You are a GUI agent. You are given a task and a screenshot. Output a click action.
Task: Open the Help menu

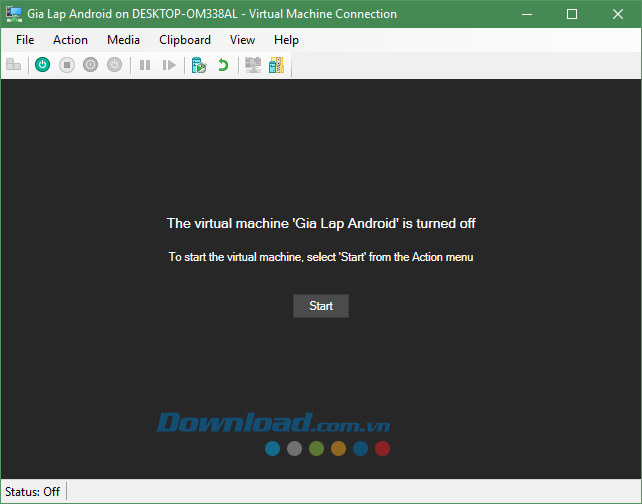pyautogui.click(x=286, y=40)
